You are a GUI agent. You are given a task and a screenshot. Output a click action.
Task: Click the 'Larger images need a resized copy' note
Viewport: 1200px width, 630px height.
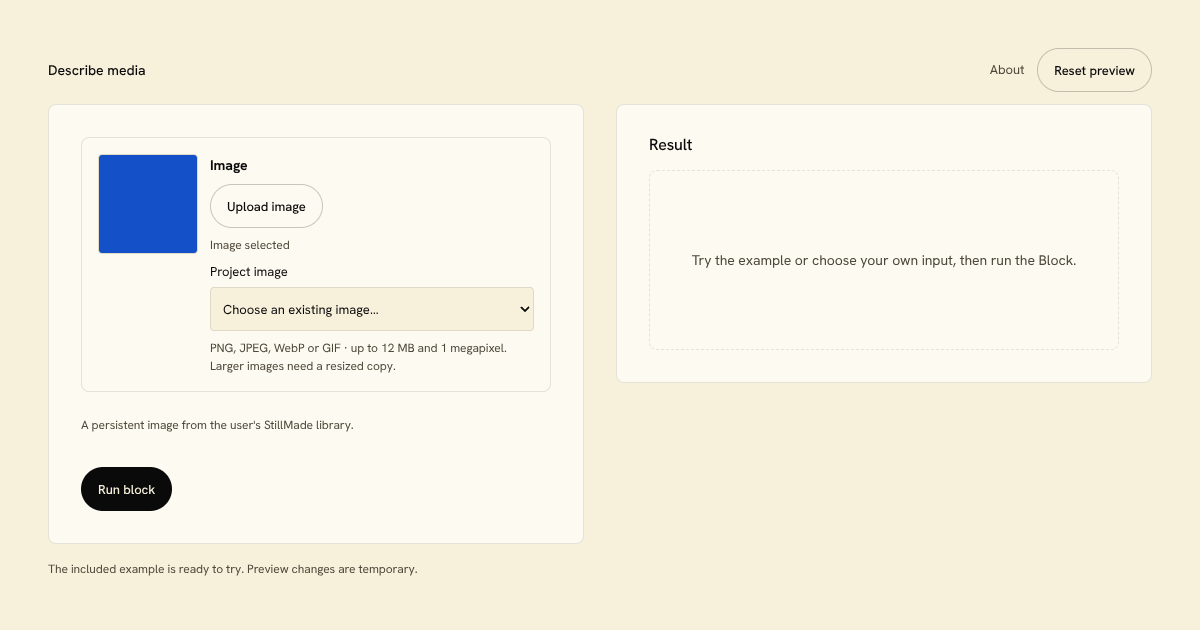click(x=303, y=366)
